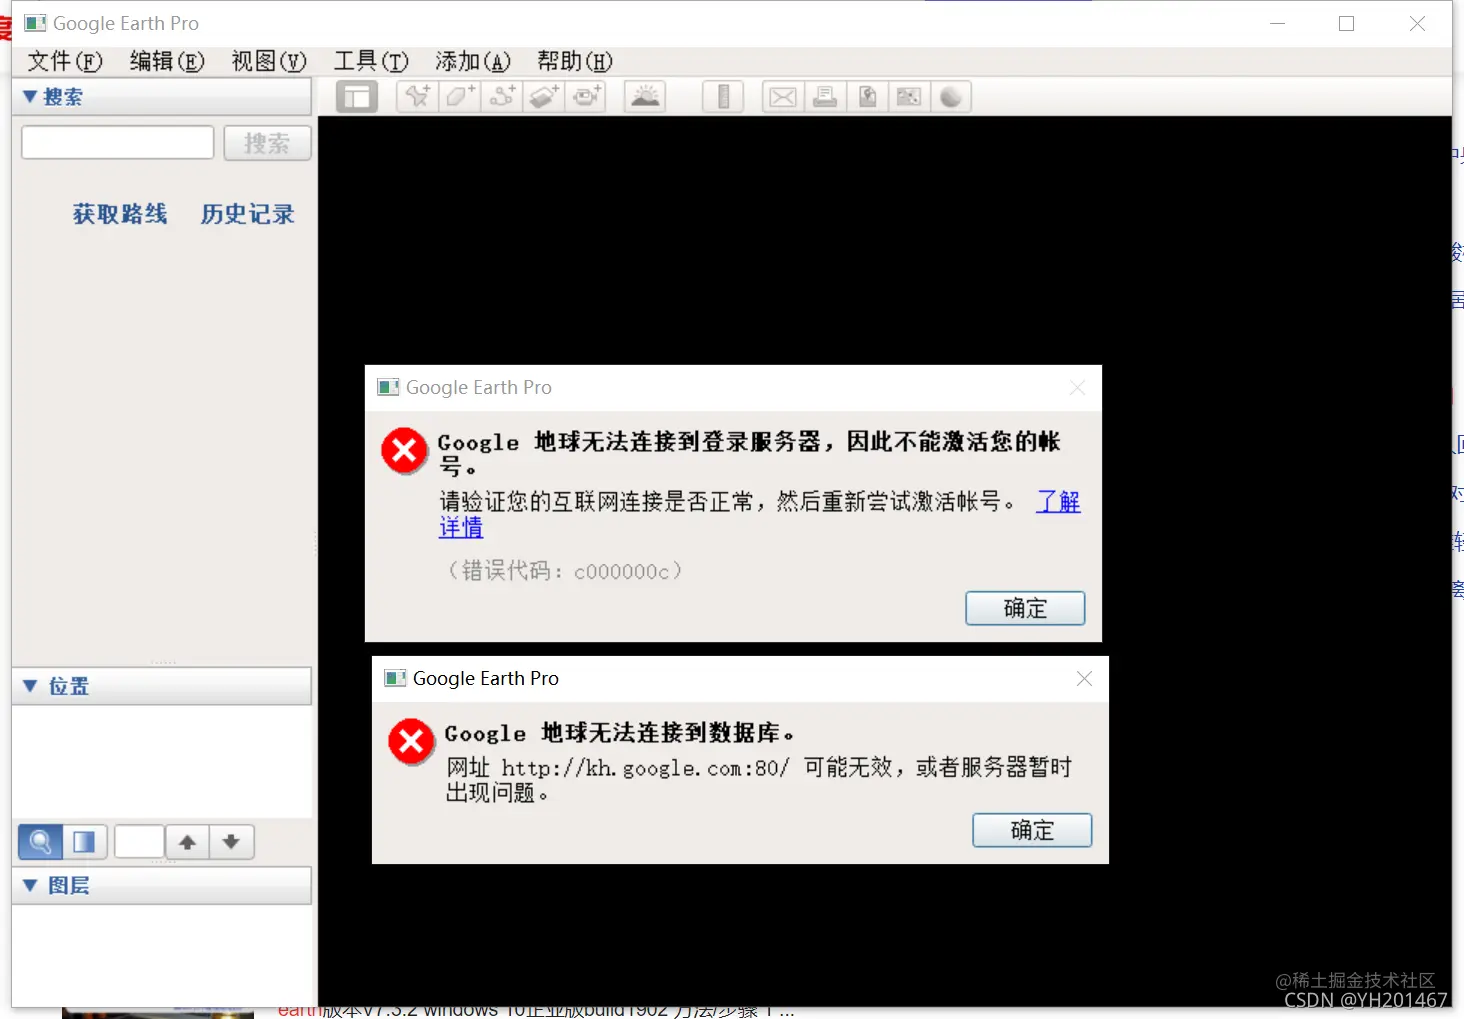Select the ruler measurement tool
Screen dimensions: 1464x1019
[723, 97]
